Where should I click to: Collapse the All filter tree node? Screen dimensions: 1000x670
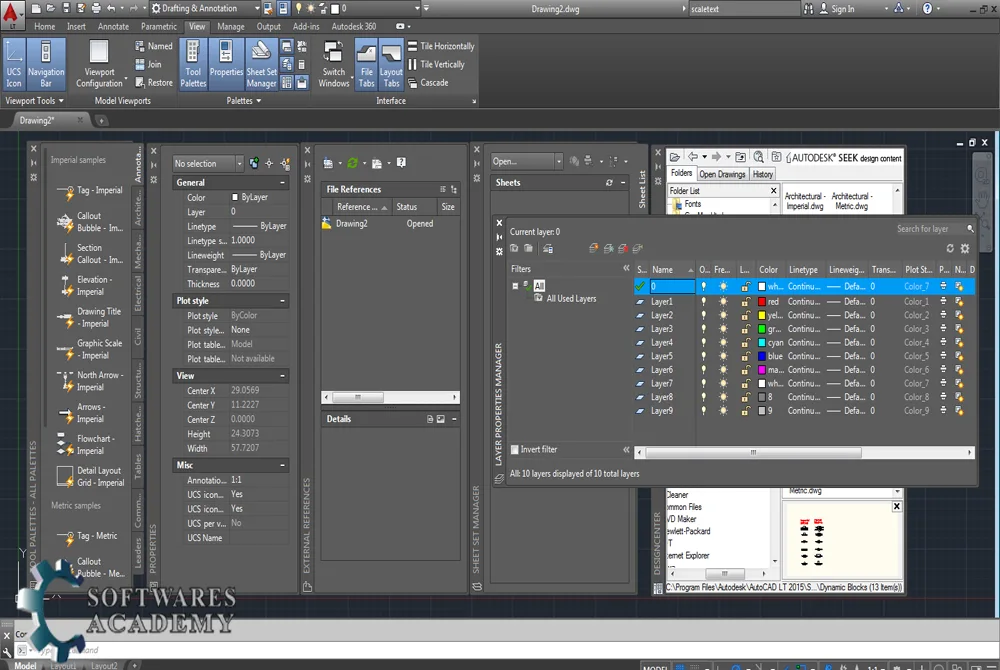515,286
